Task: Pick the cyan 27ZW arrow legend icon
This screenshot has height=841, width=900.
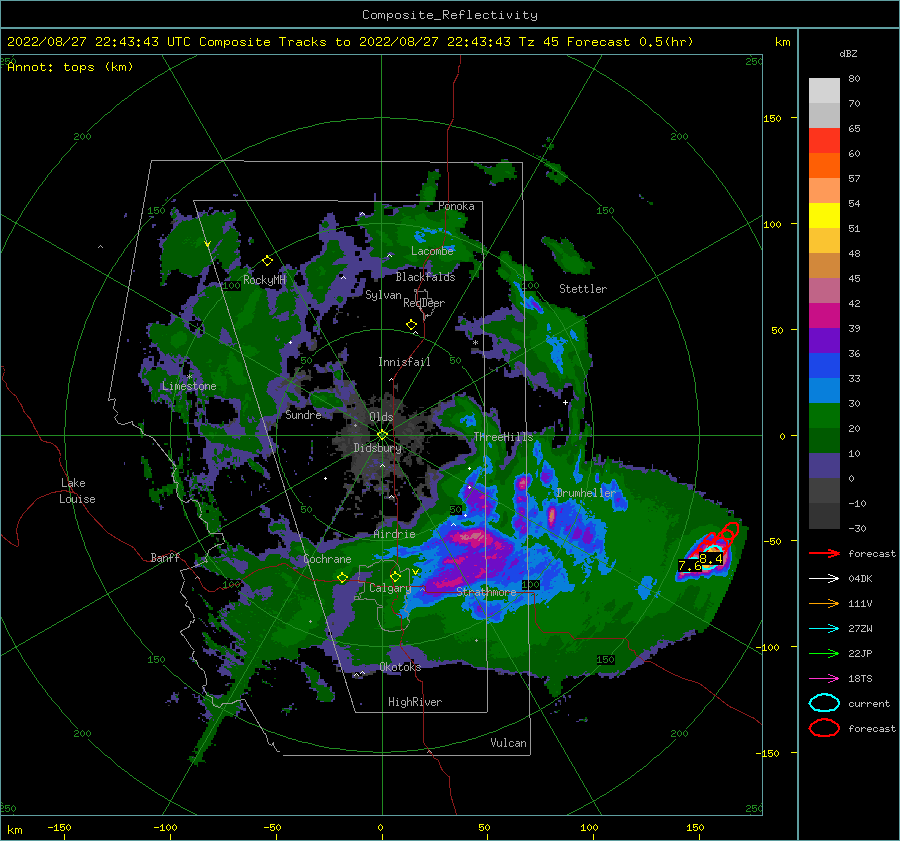Action: pos(824,629)
